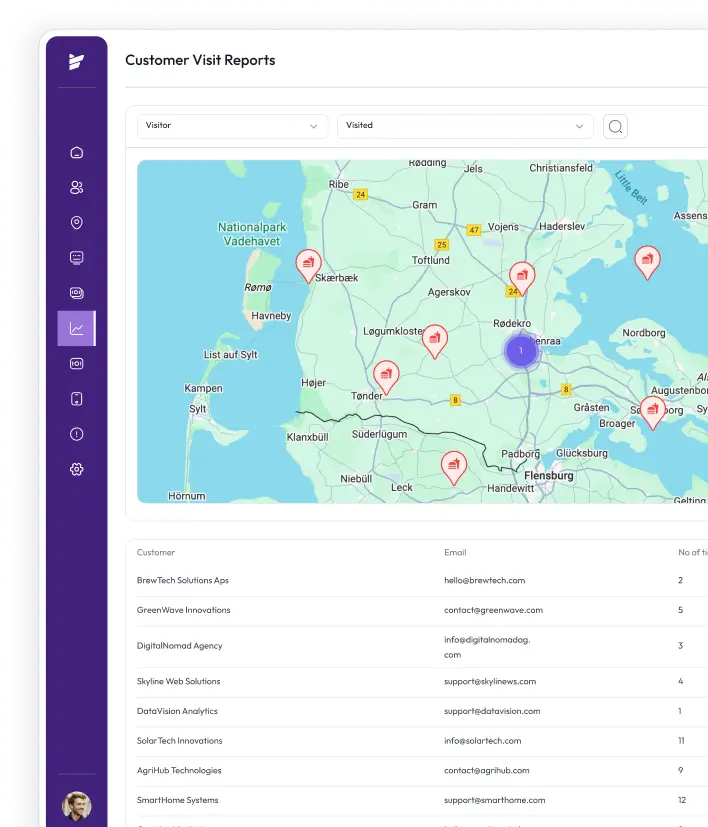Open the Users icon in sidebar
Viewport: 708px width, 827px height.
(x=77, y=188)
